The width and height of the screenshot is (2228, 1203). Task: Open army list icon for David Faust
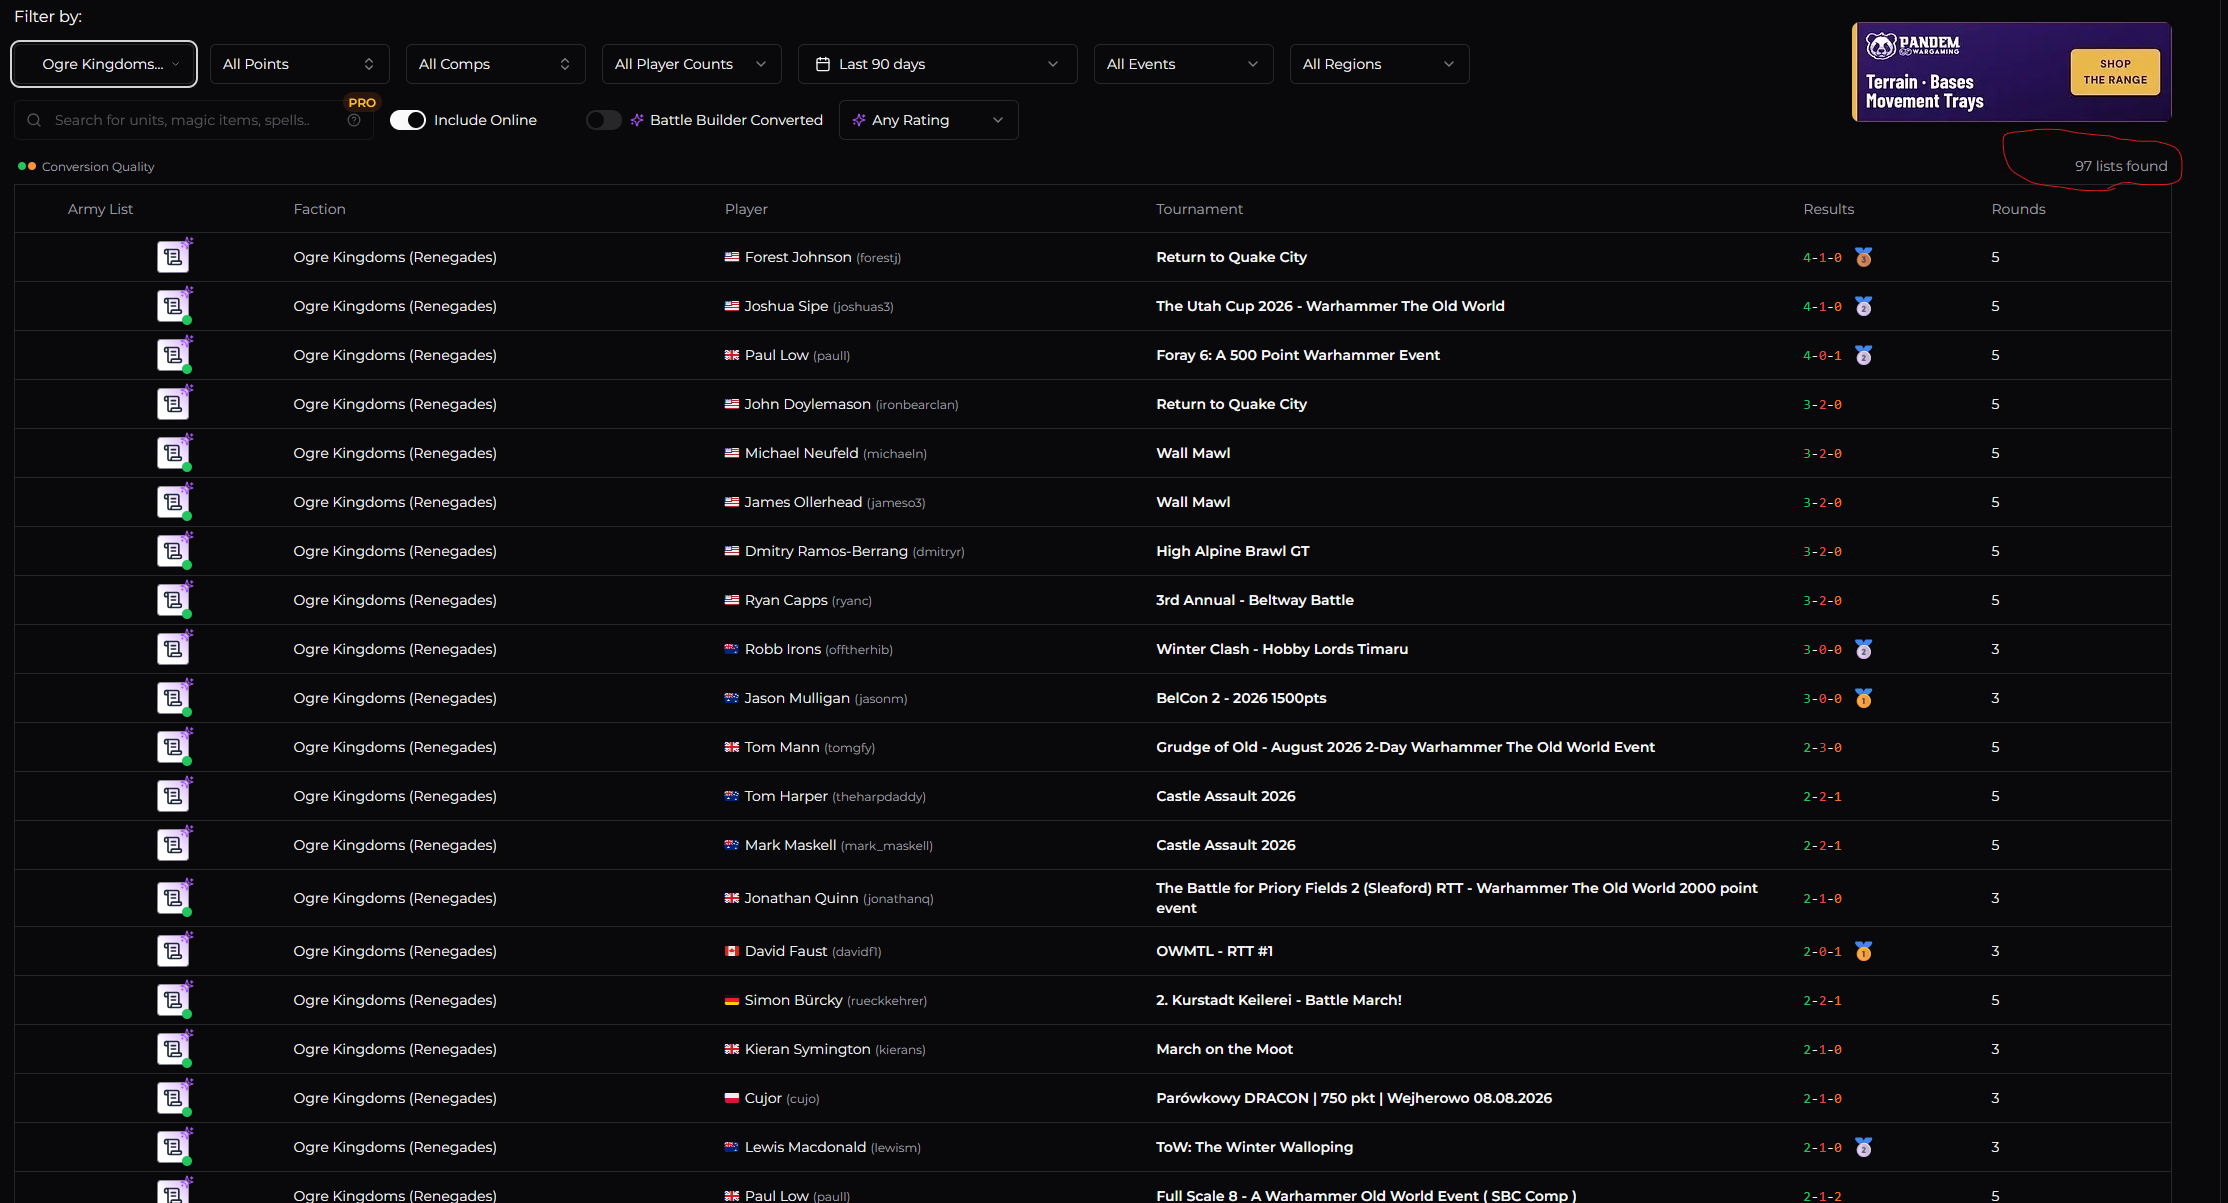click(174, 951)
